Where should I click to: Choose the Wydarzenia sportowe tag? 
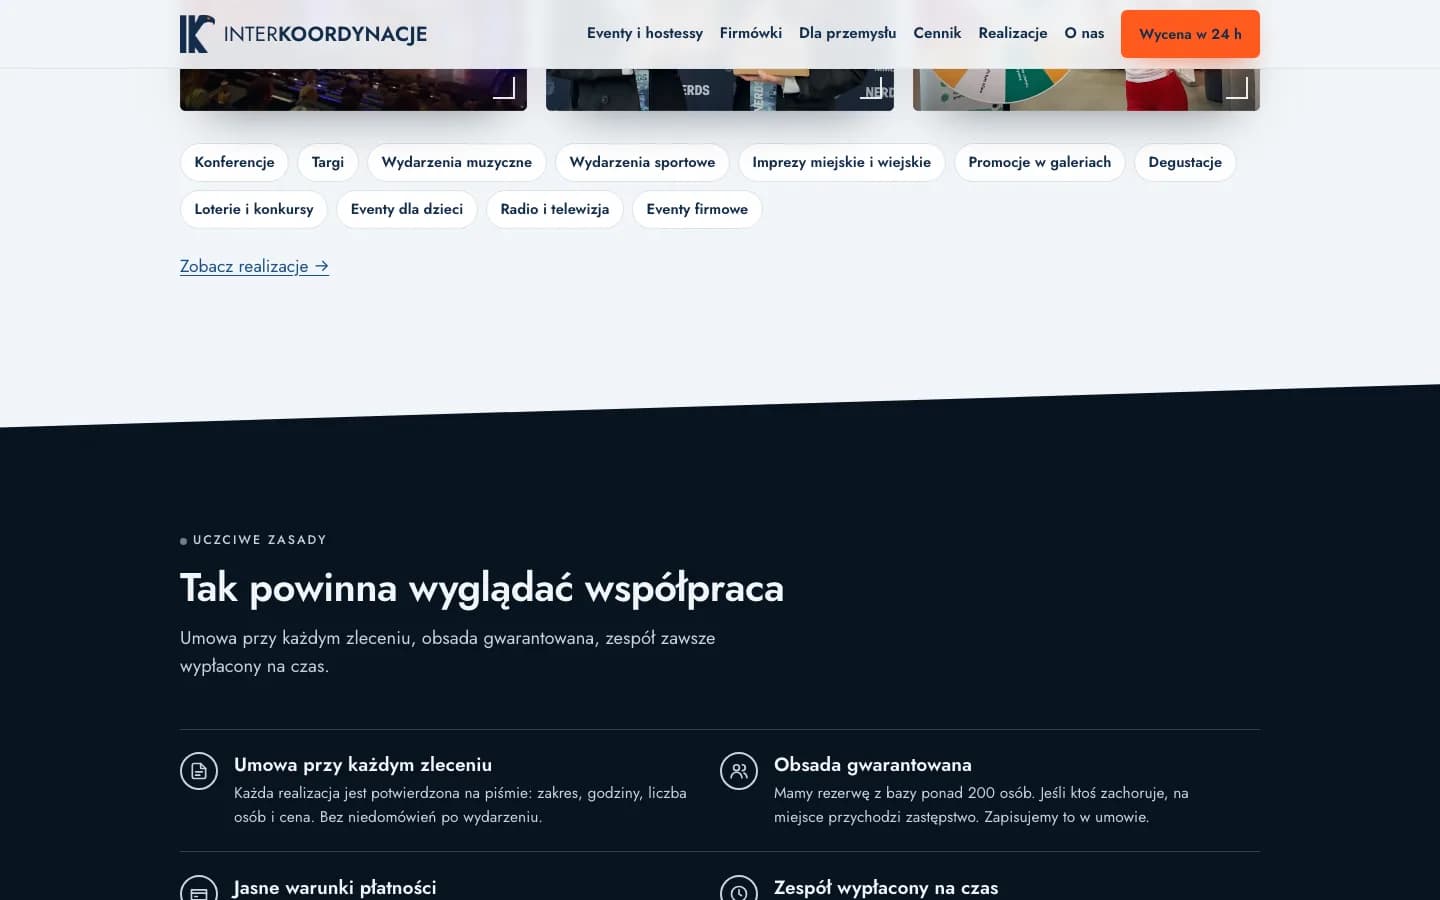[642, 162]
